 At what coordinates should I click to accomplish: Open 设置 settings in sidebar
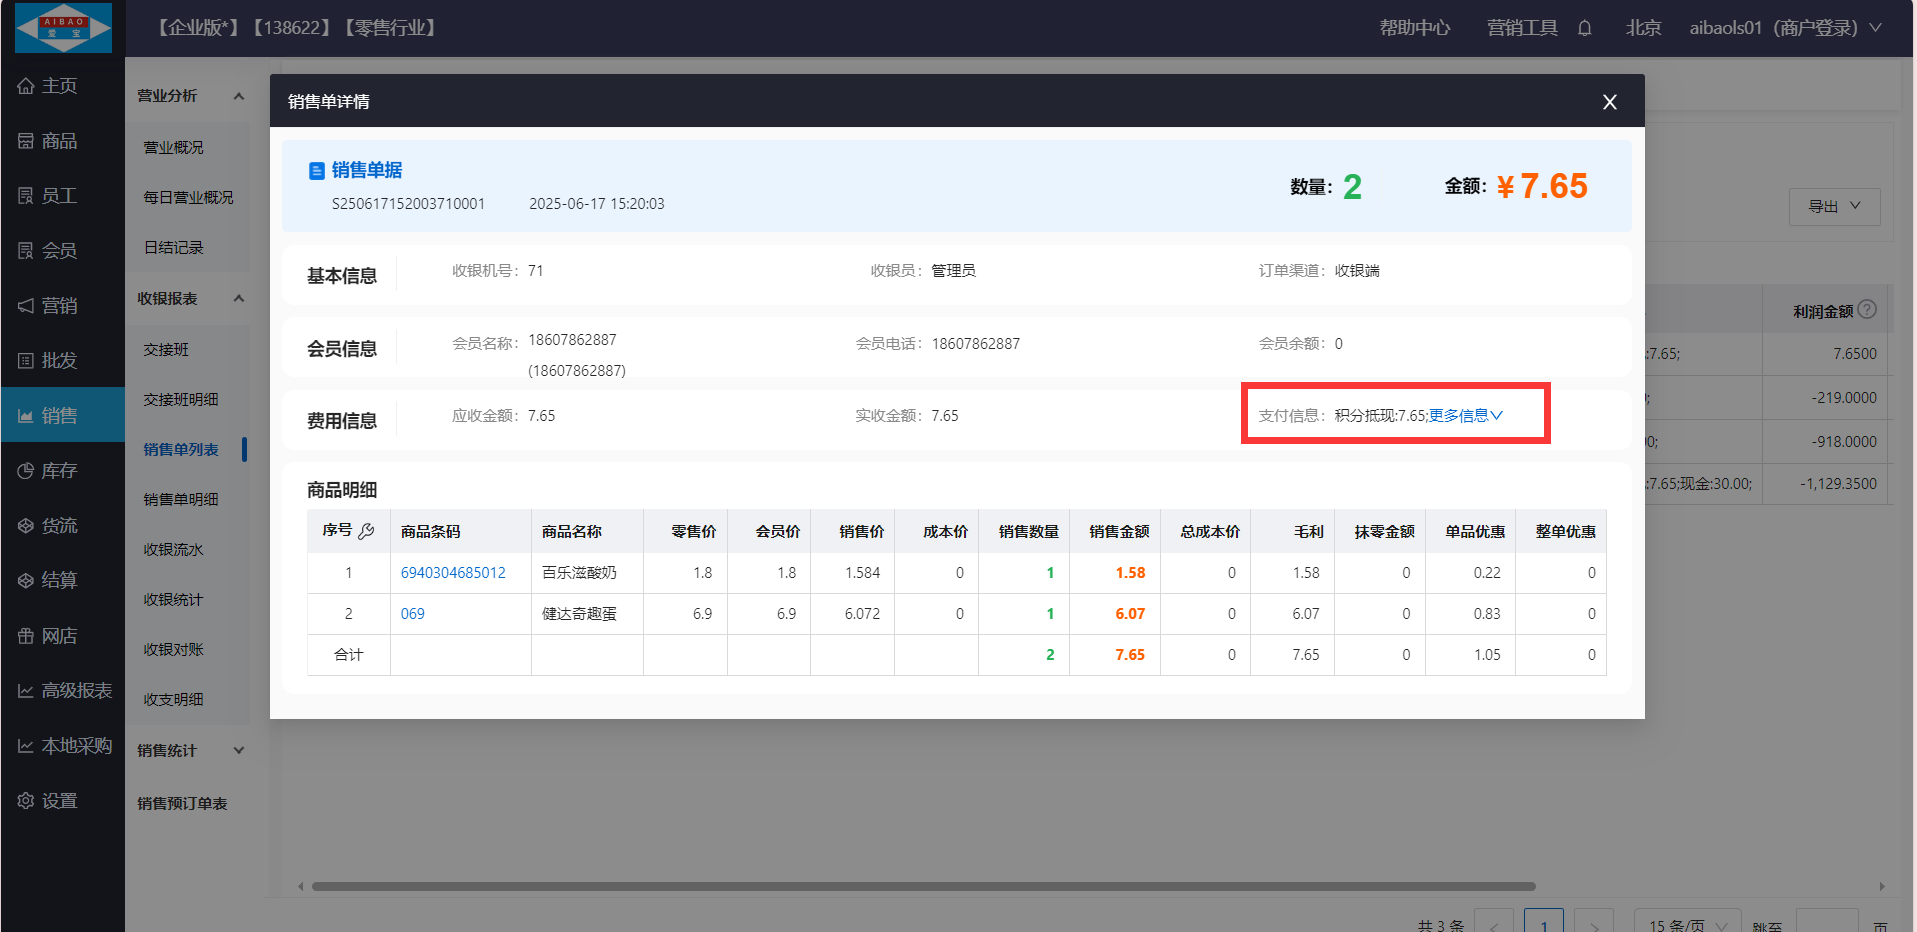coord(59,801)
